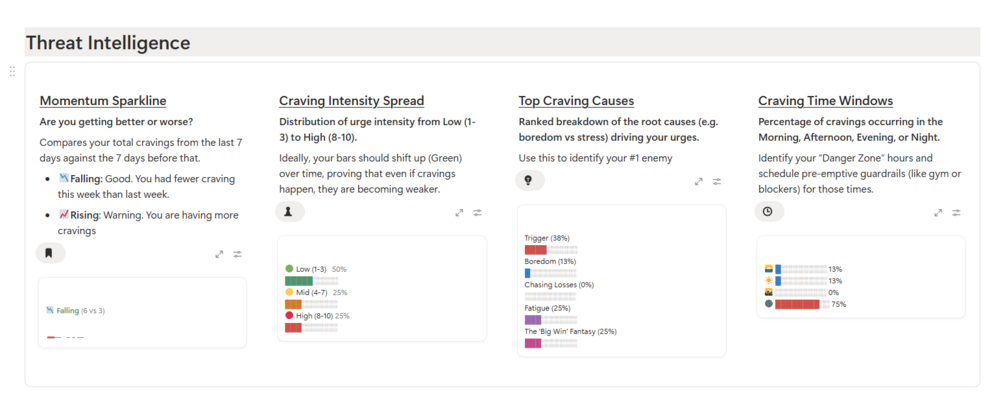Click the bookmark icon under Momentum Sparkline
This screenshot has height=417, width=1005.
(49, 253)
